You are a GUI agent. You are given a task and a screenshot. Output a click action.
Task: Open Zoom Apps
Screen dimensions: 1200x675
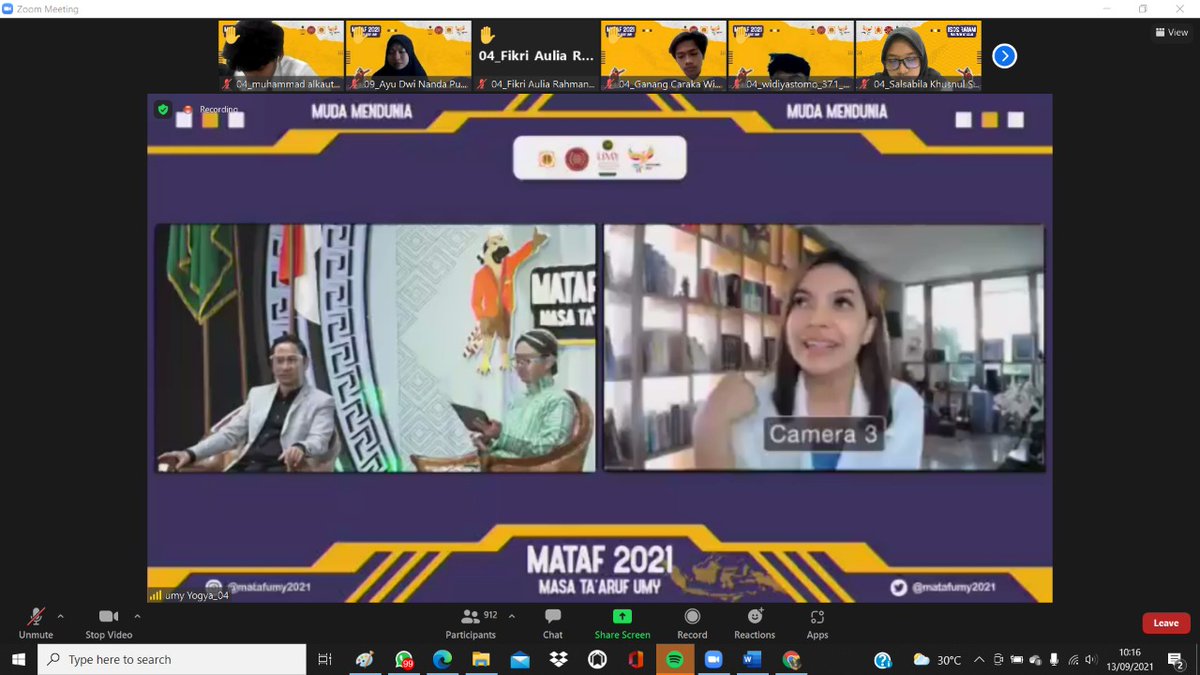817,622
